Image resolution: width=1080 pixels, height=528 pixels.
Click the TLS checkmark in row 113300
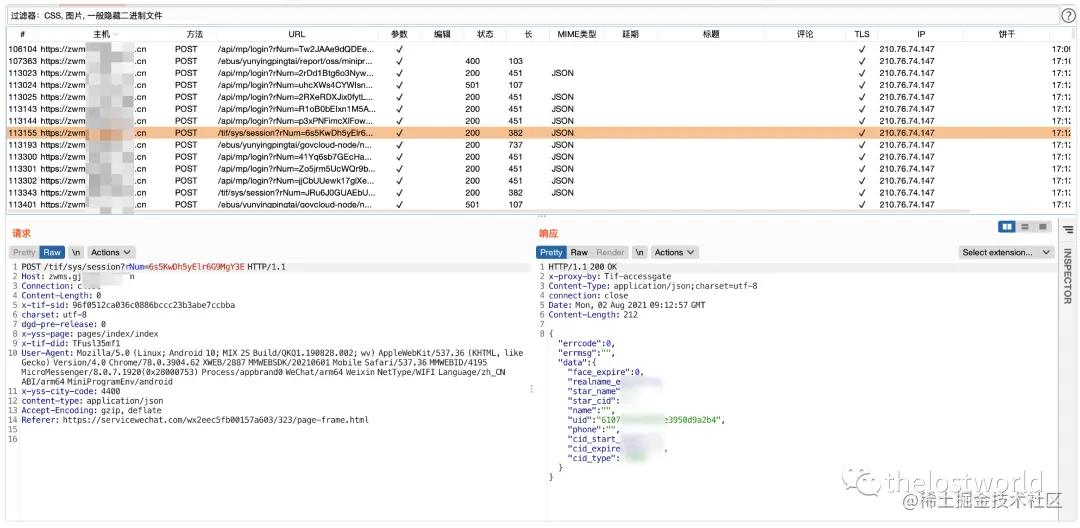[x=862, y=157]
